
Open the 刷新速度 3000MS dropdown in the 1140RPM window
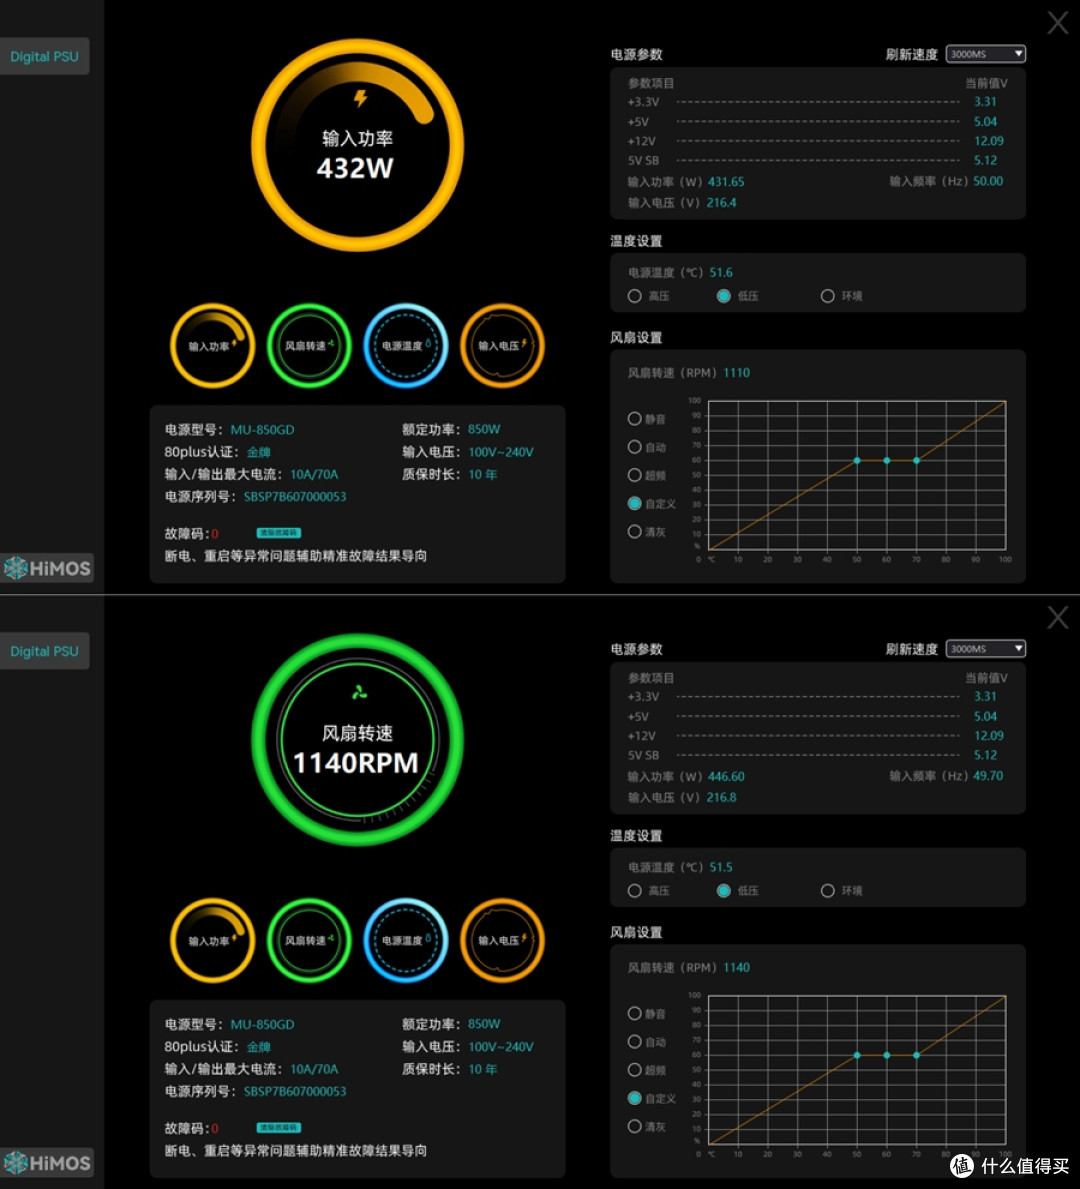[x=986, y=648]
